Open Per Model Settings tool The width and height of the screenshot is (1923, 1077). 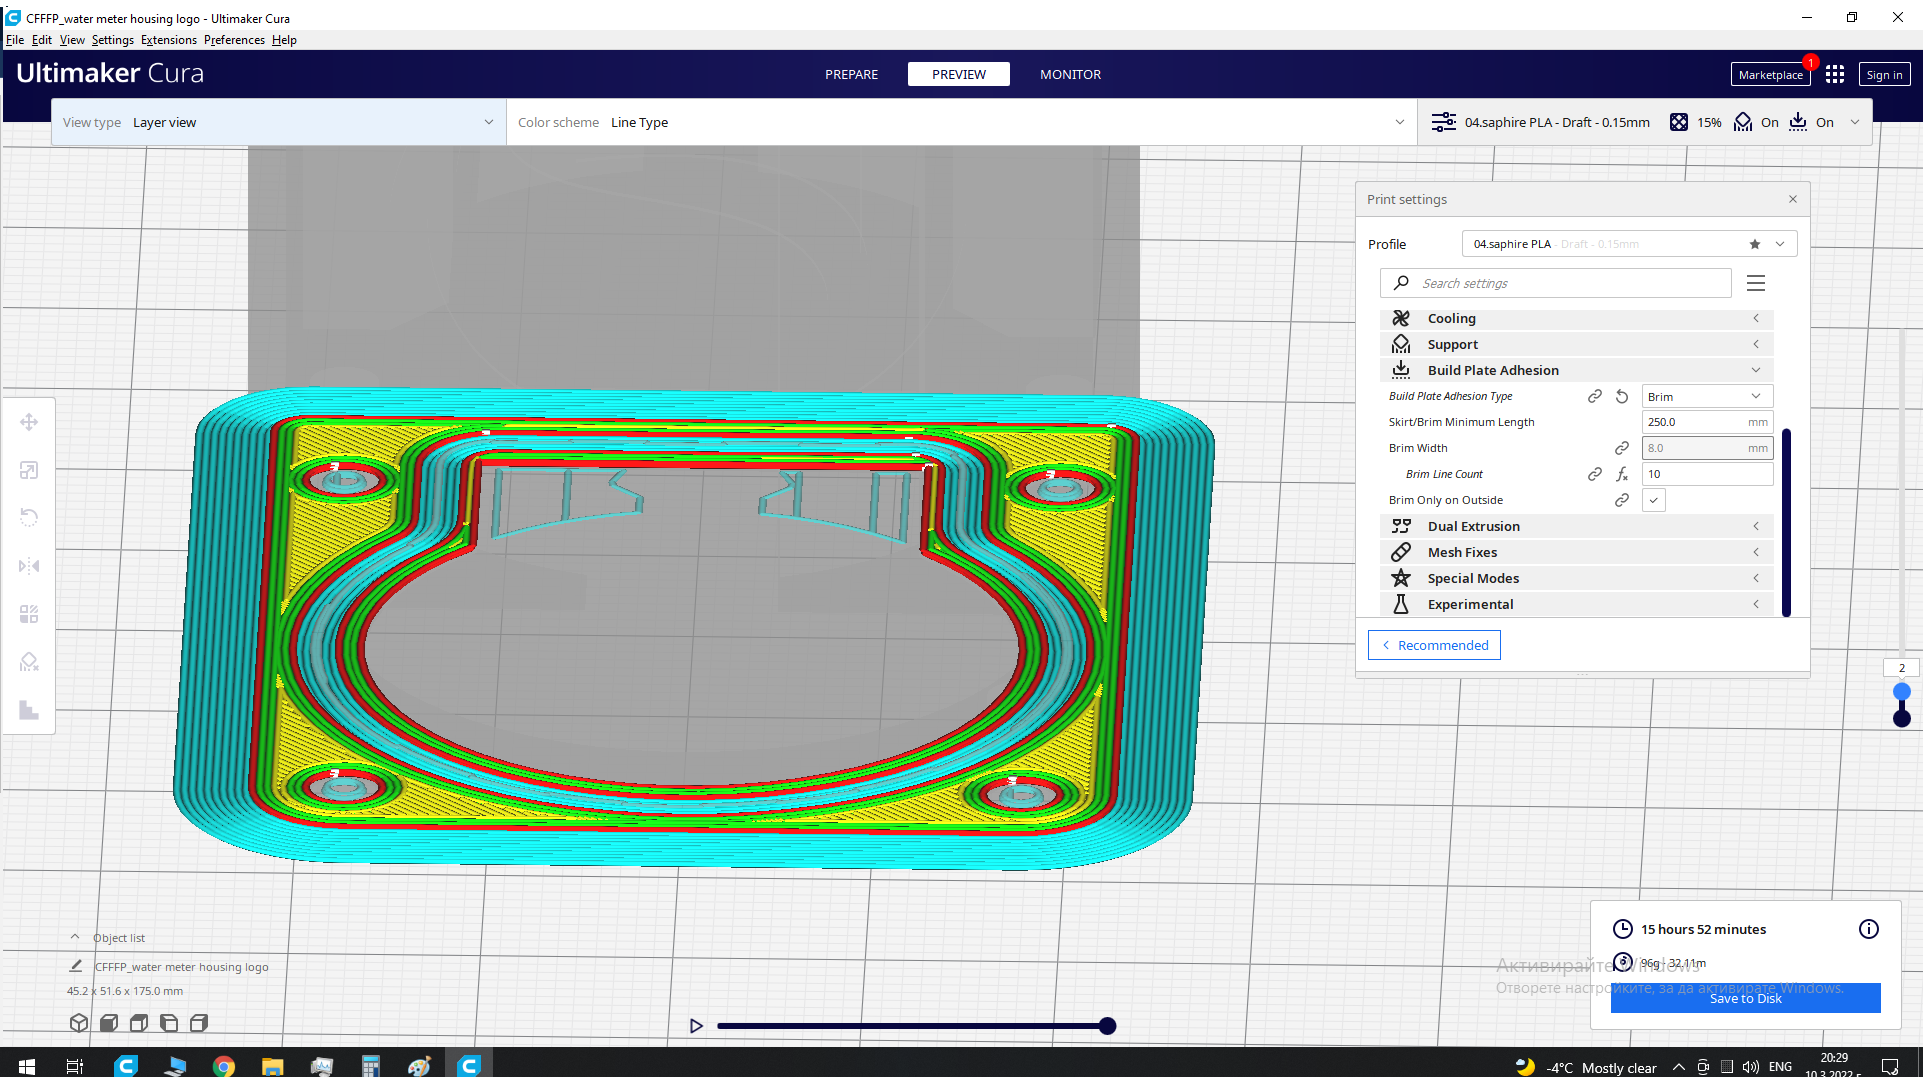(29, 614)
